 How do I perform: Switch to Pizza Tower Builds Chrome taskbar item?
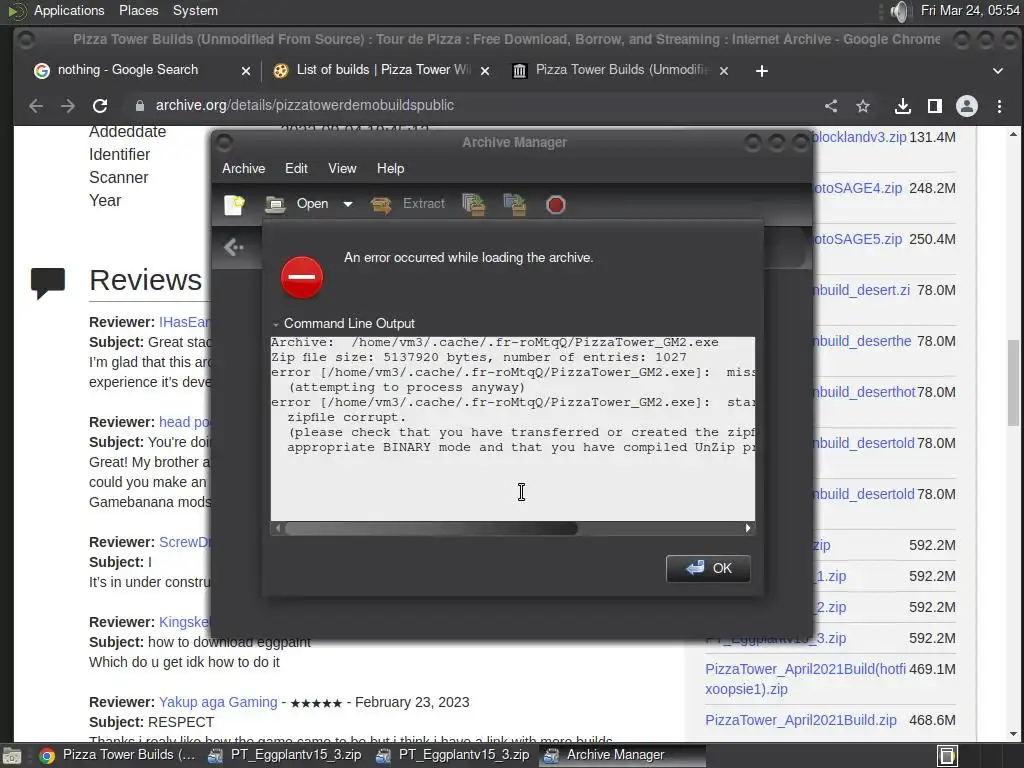coord(117,755)
